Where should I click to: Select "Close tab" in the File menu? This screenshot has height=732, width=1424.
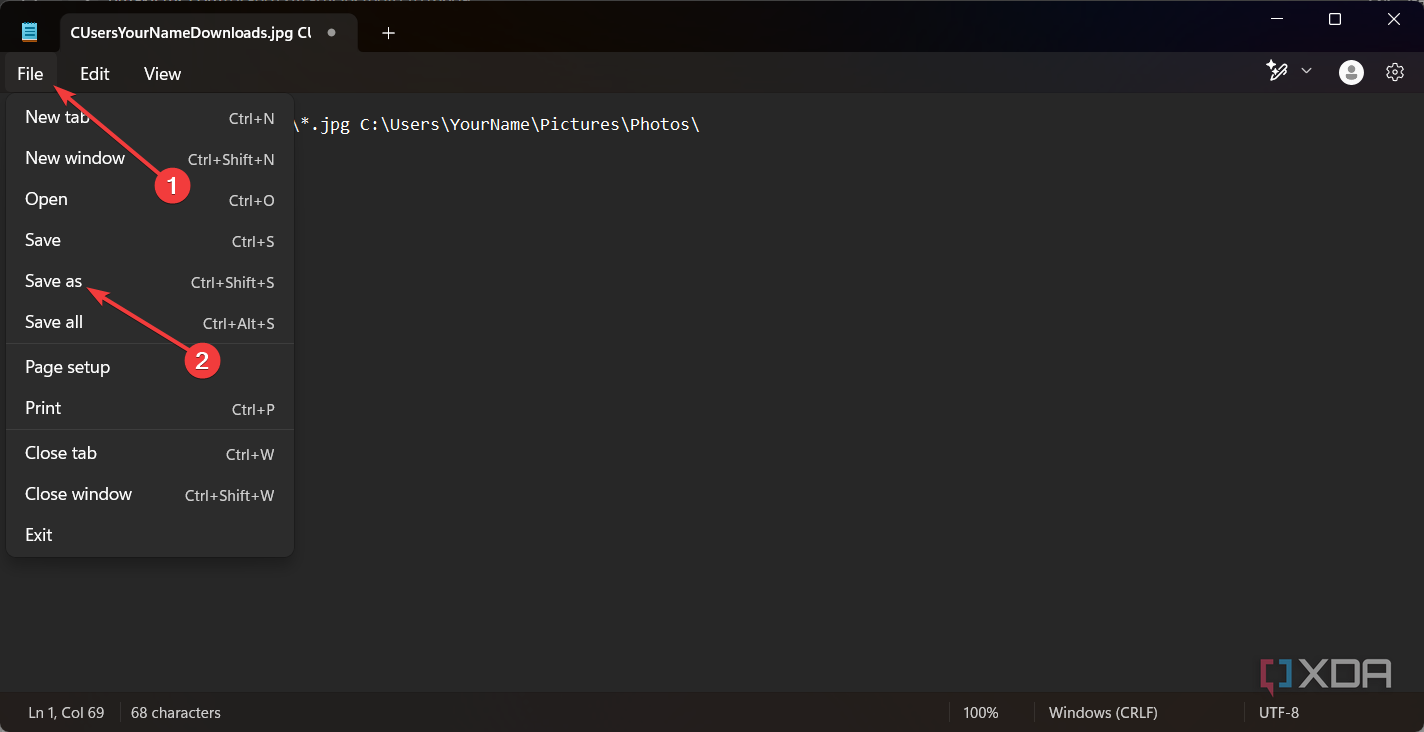(x=60, y=452)
